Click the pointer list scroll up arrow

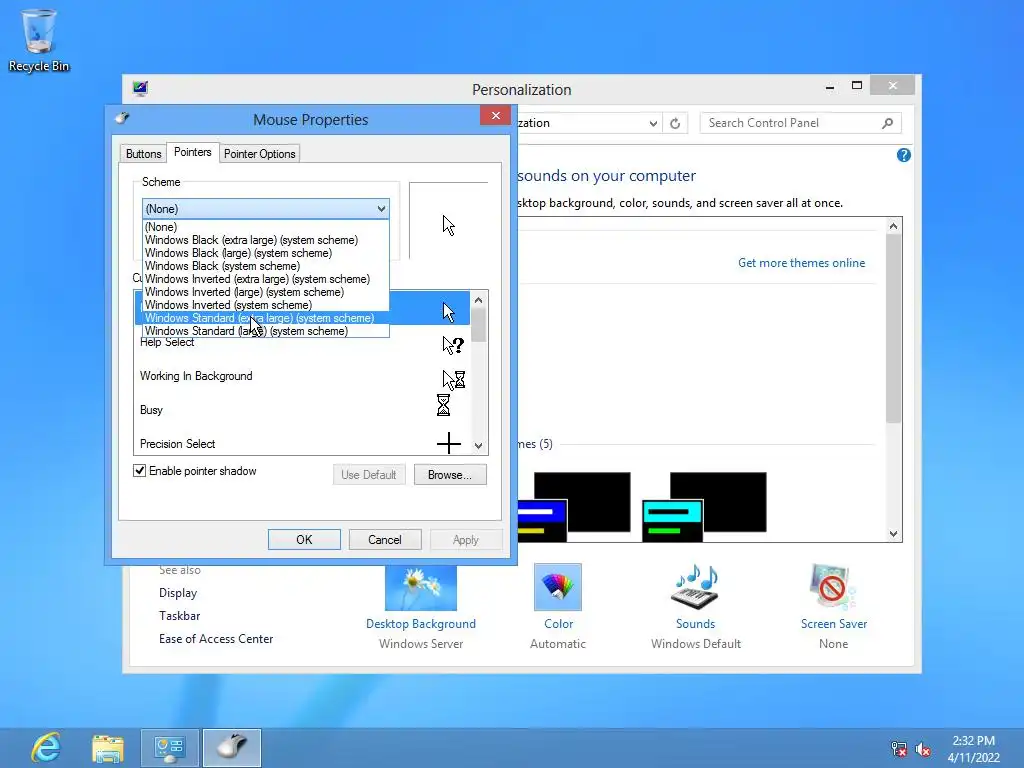(479, 300)
